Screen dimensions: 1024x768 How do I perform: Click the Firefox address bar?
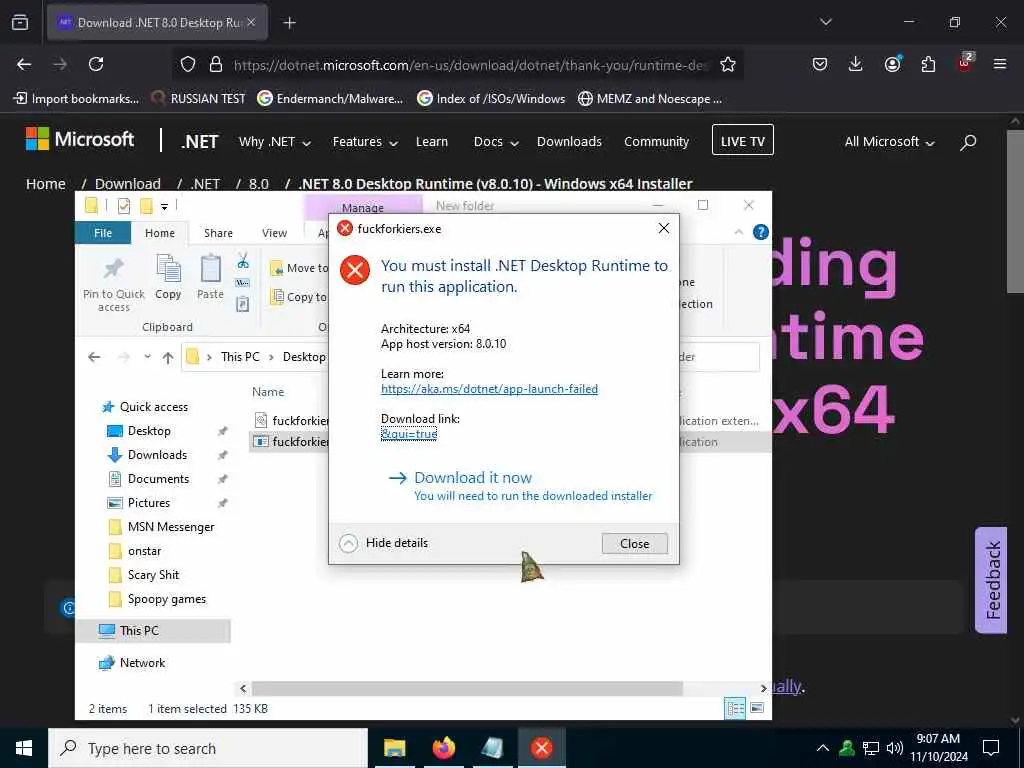click(470, 65)
